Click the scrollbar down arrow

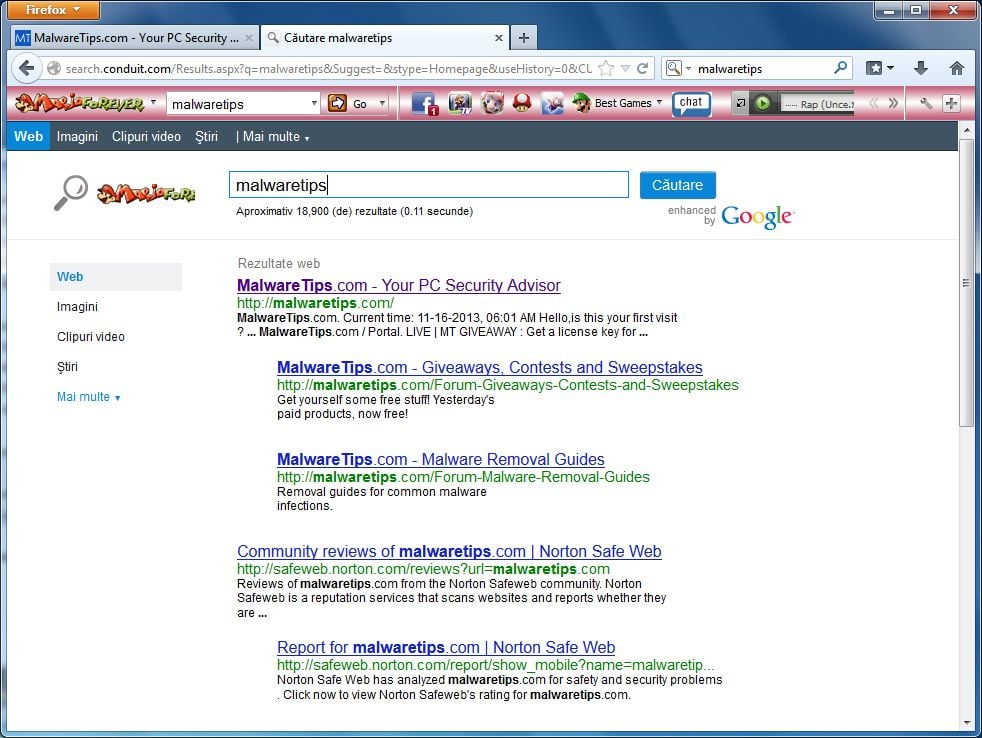966,722
